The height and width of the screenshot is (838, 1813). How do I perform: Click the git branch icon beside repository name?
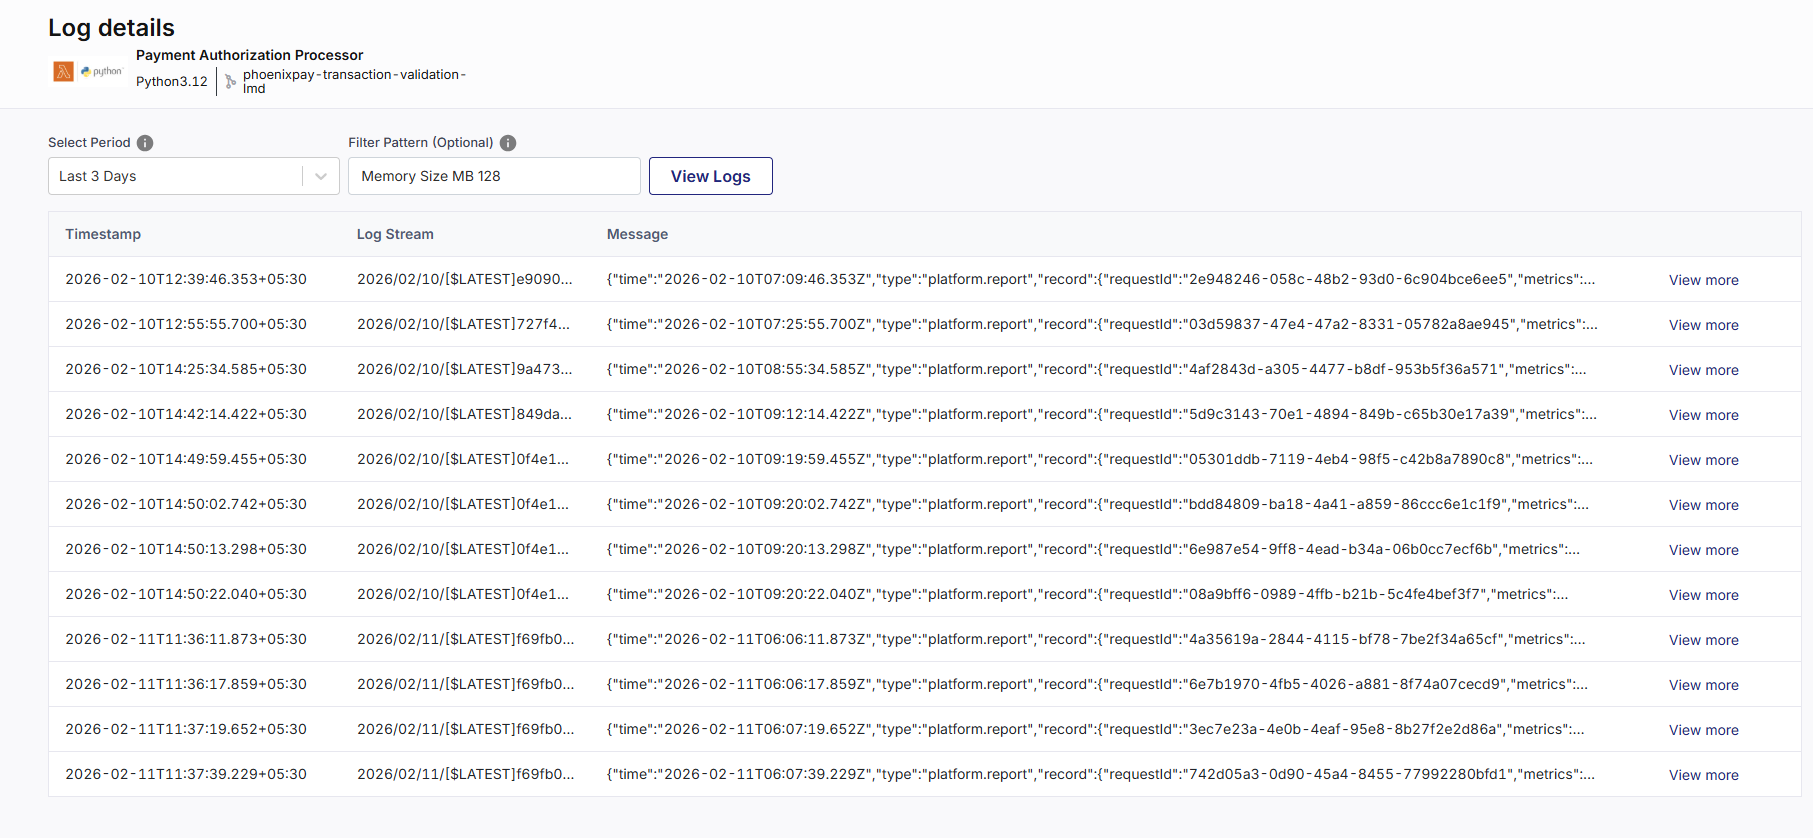click(231, 82)
